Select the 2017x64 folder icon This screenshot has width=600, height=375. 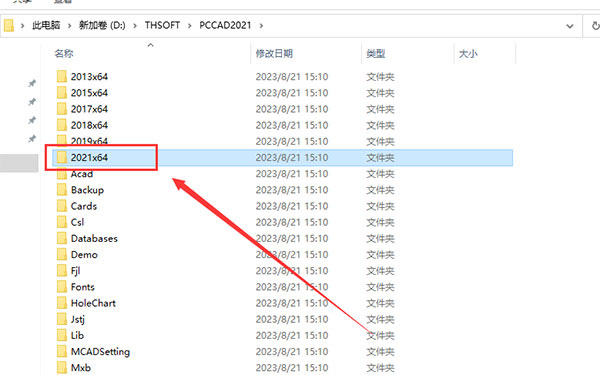(62, 109)
